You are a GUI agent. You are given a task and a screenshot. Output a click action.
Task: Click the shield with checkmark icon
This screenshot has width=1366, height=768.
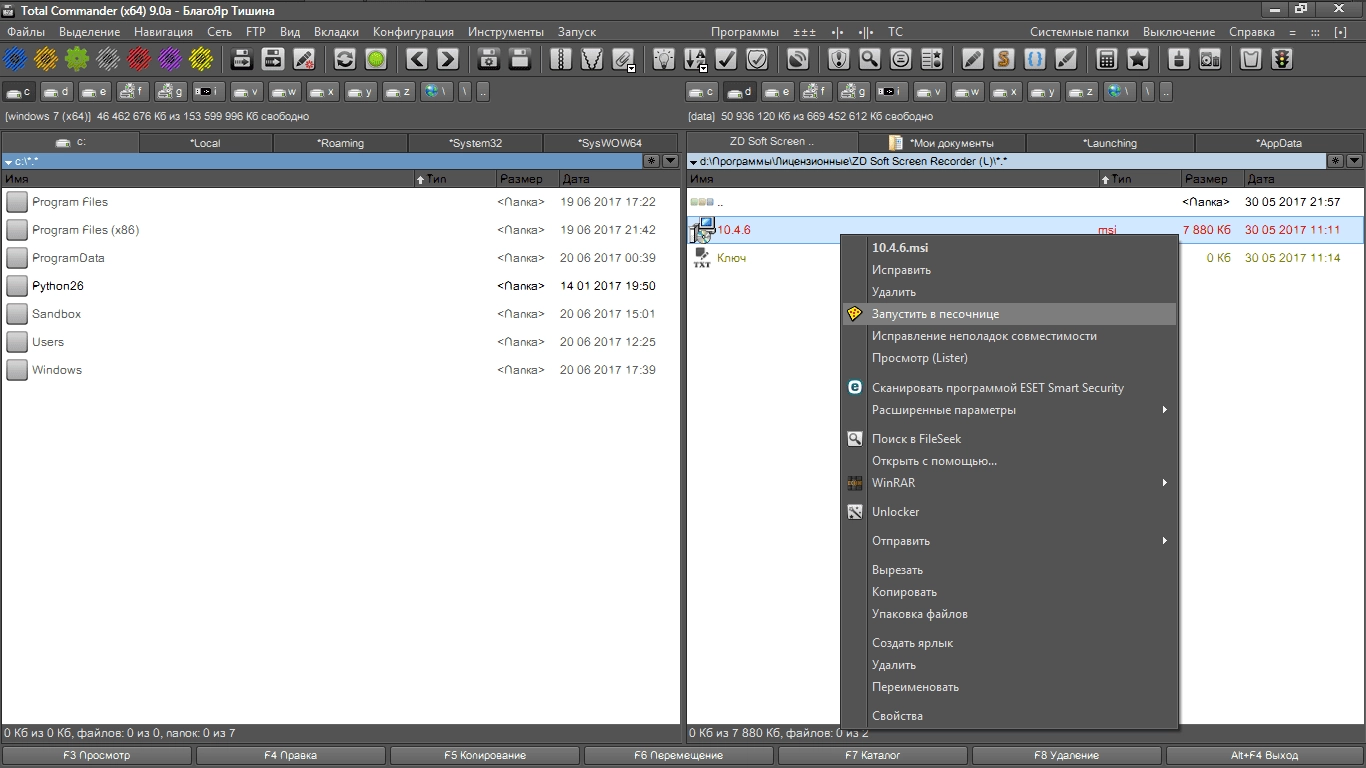(758, 59)
